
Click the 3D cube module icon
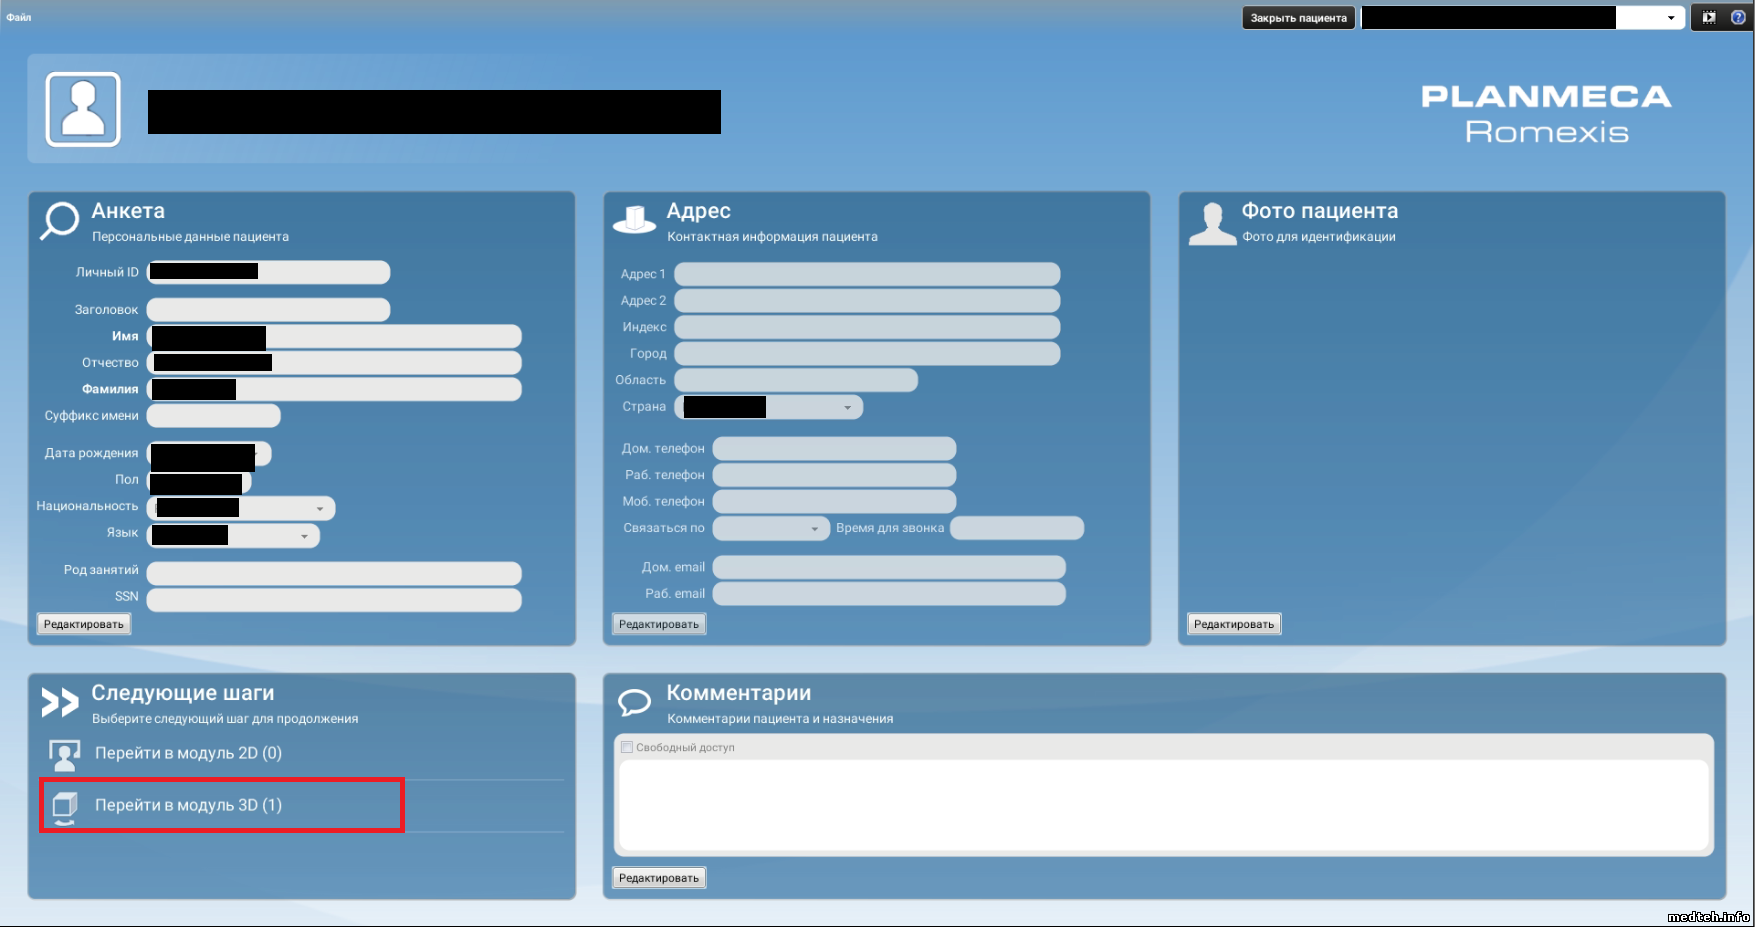point(65,806)
